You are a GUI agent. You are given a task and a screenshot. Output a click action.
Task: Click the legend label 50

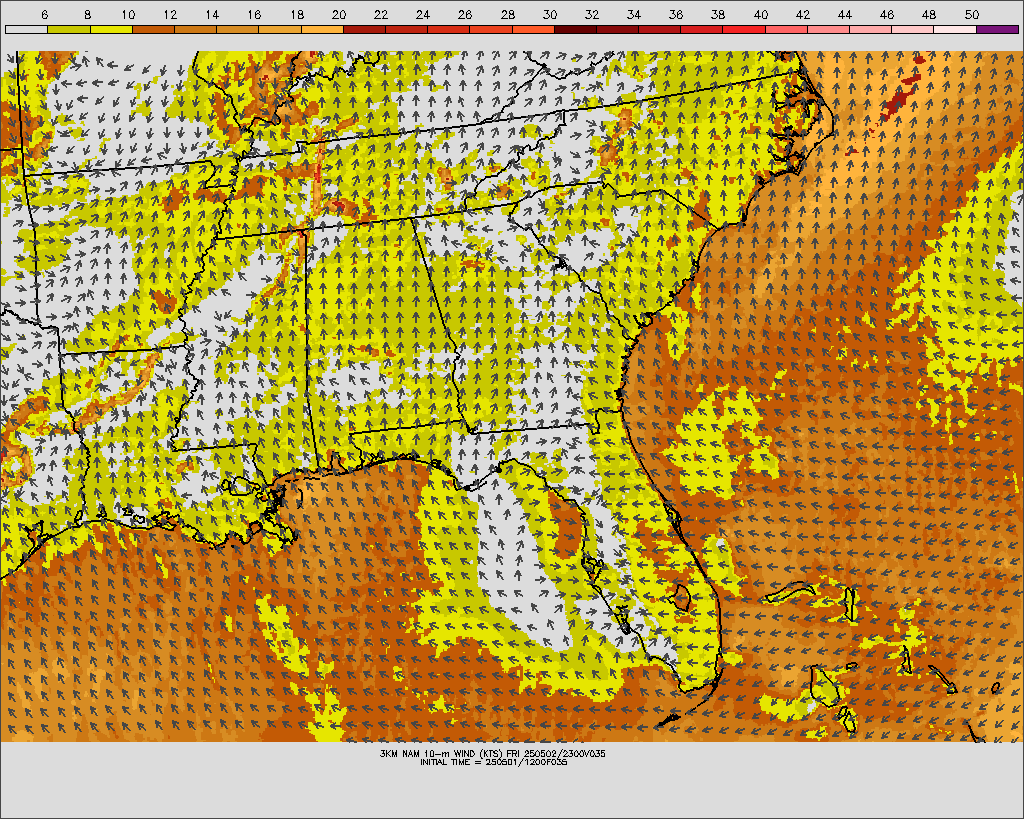point(971,14)
